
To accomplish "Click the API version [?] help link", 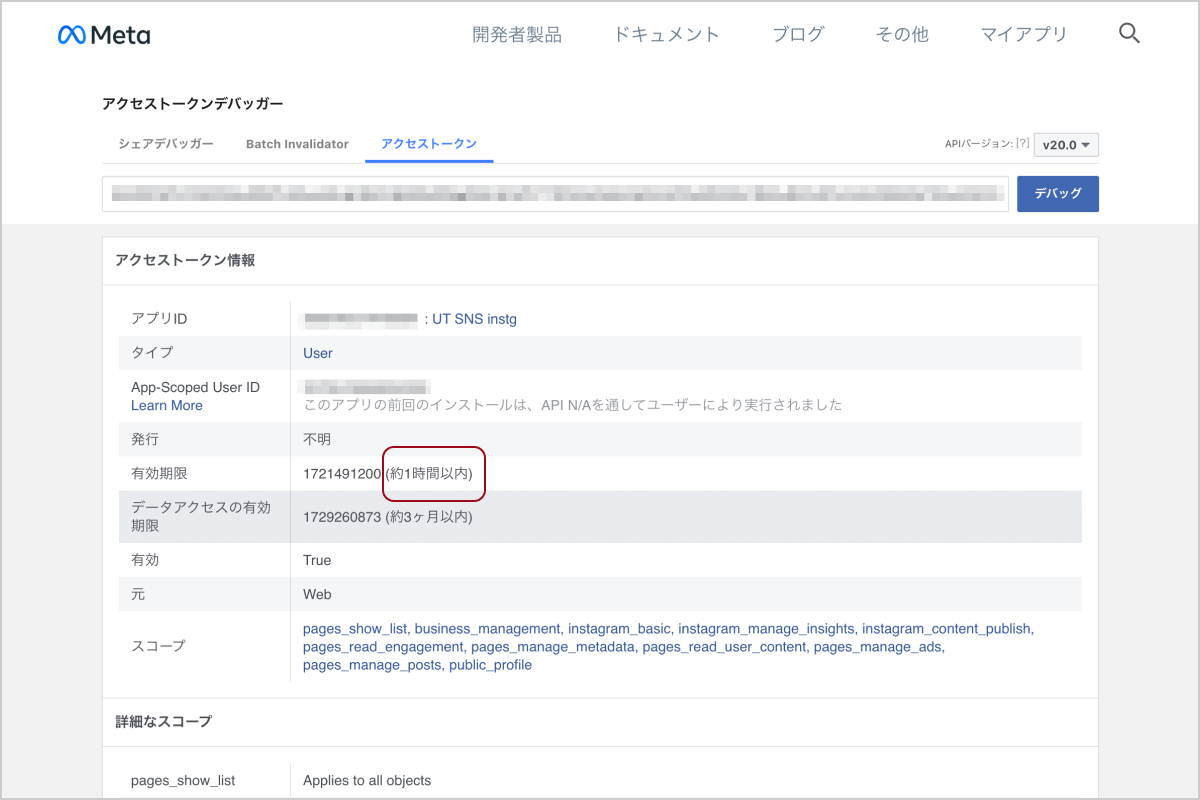I will click(x=1022, y=144).
